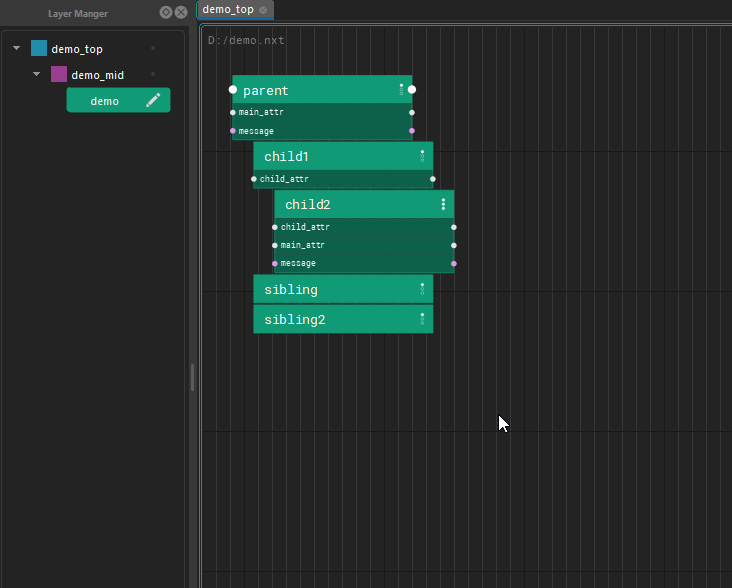Click parent main_attr input plug
The image size is (732, 588).
coord(232,112)
